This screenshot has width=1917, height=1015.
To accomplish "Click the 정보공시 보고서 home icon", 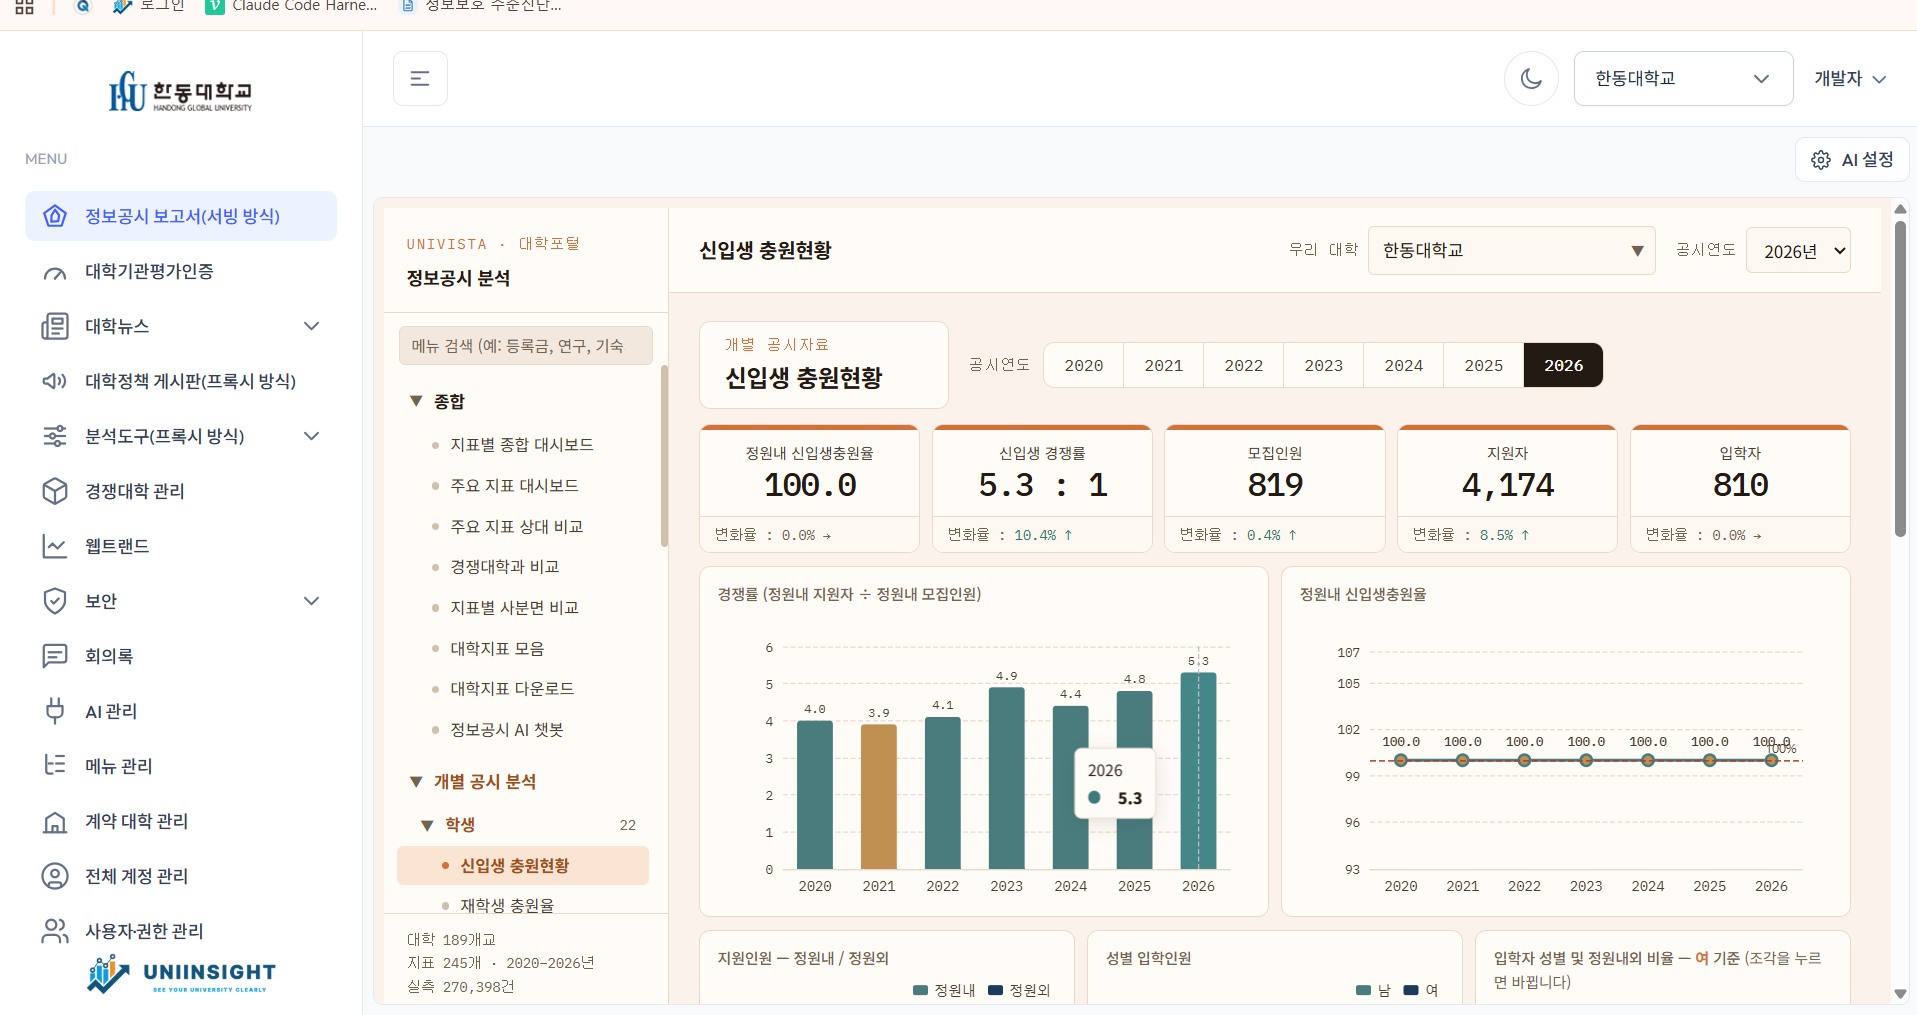I will [x=55, y=216].
